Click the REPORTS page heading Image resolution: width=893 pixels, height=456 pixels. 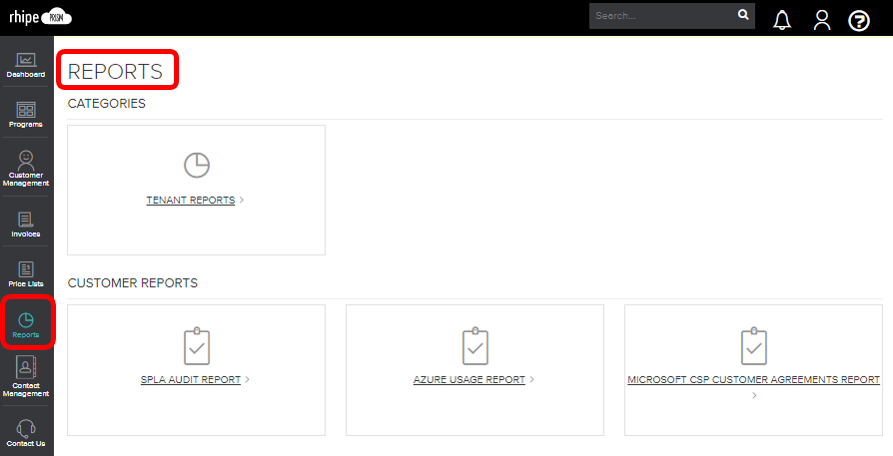[x=115, y=71]
